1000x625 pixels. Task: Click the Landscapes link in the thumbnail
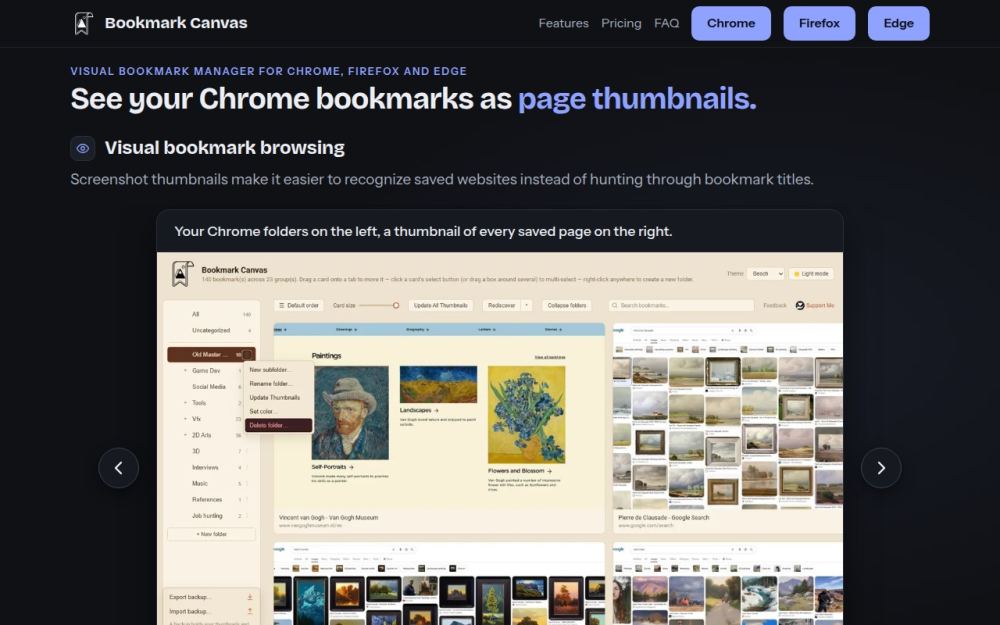[419, 410]
